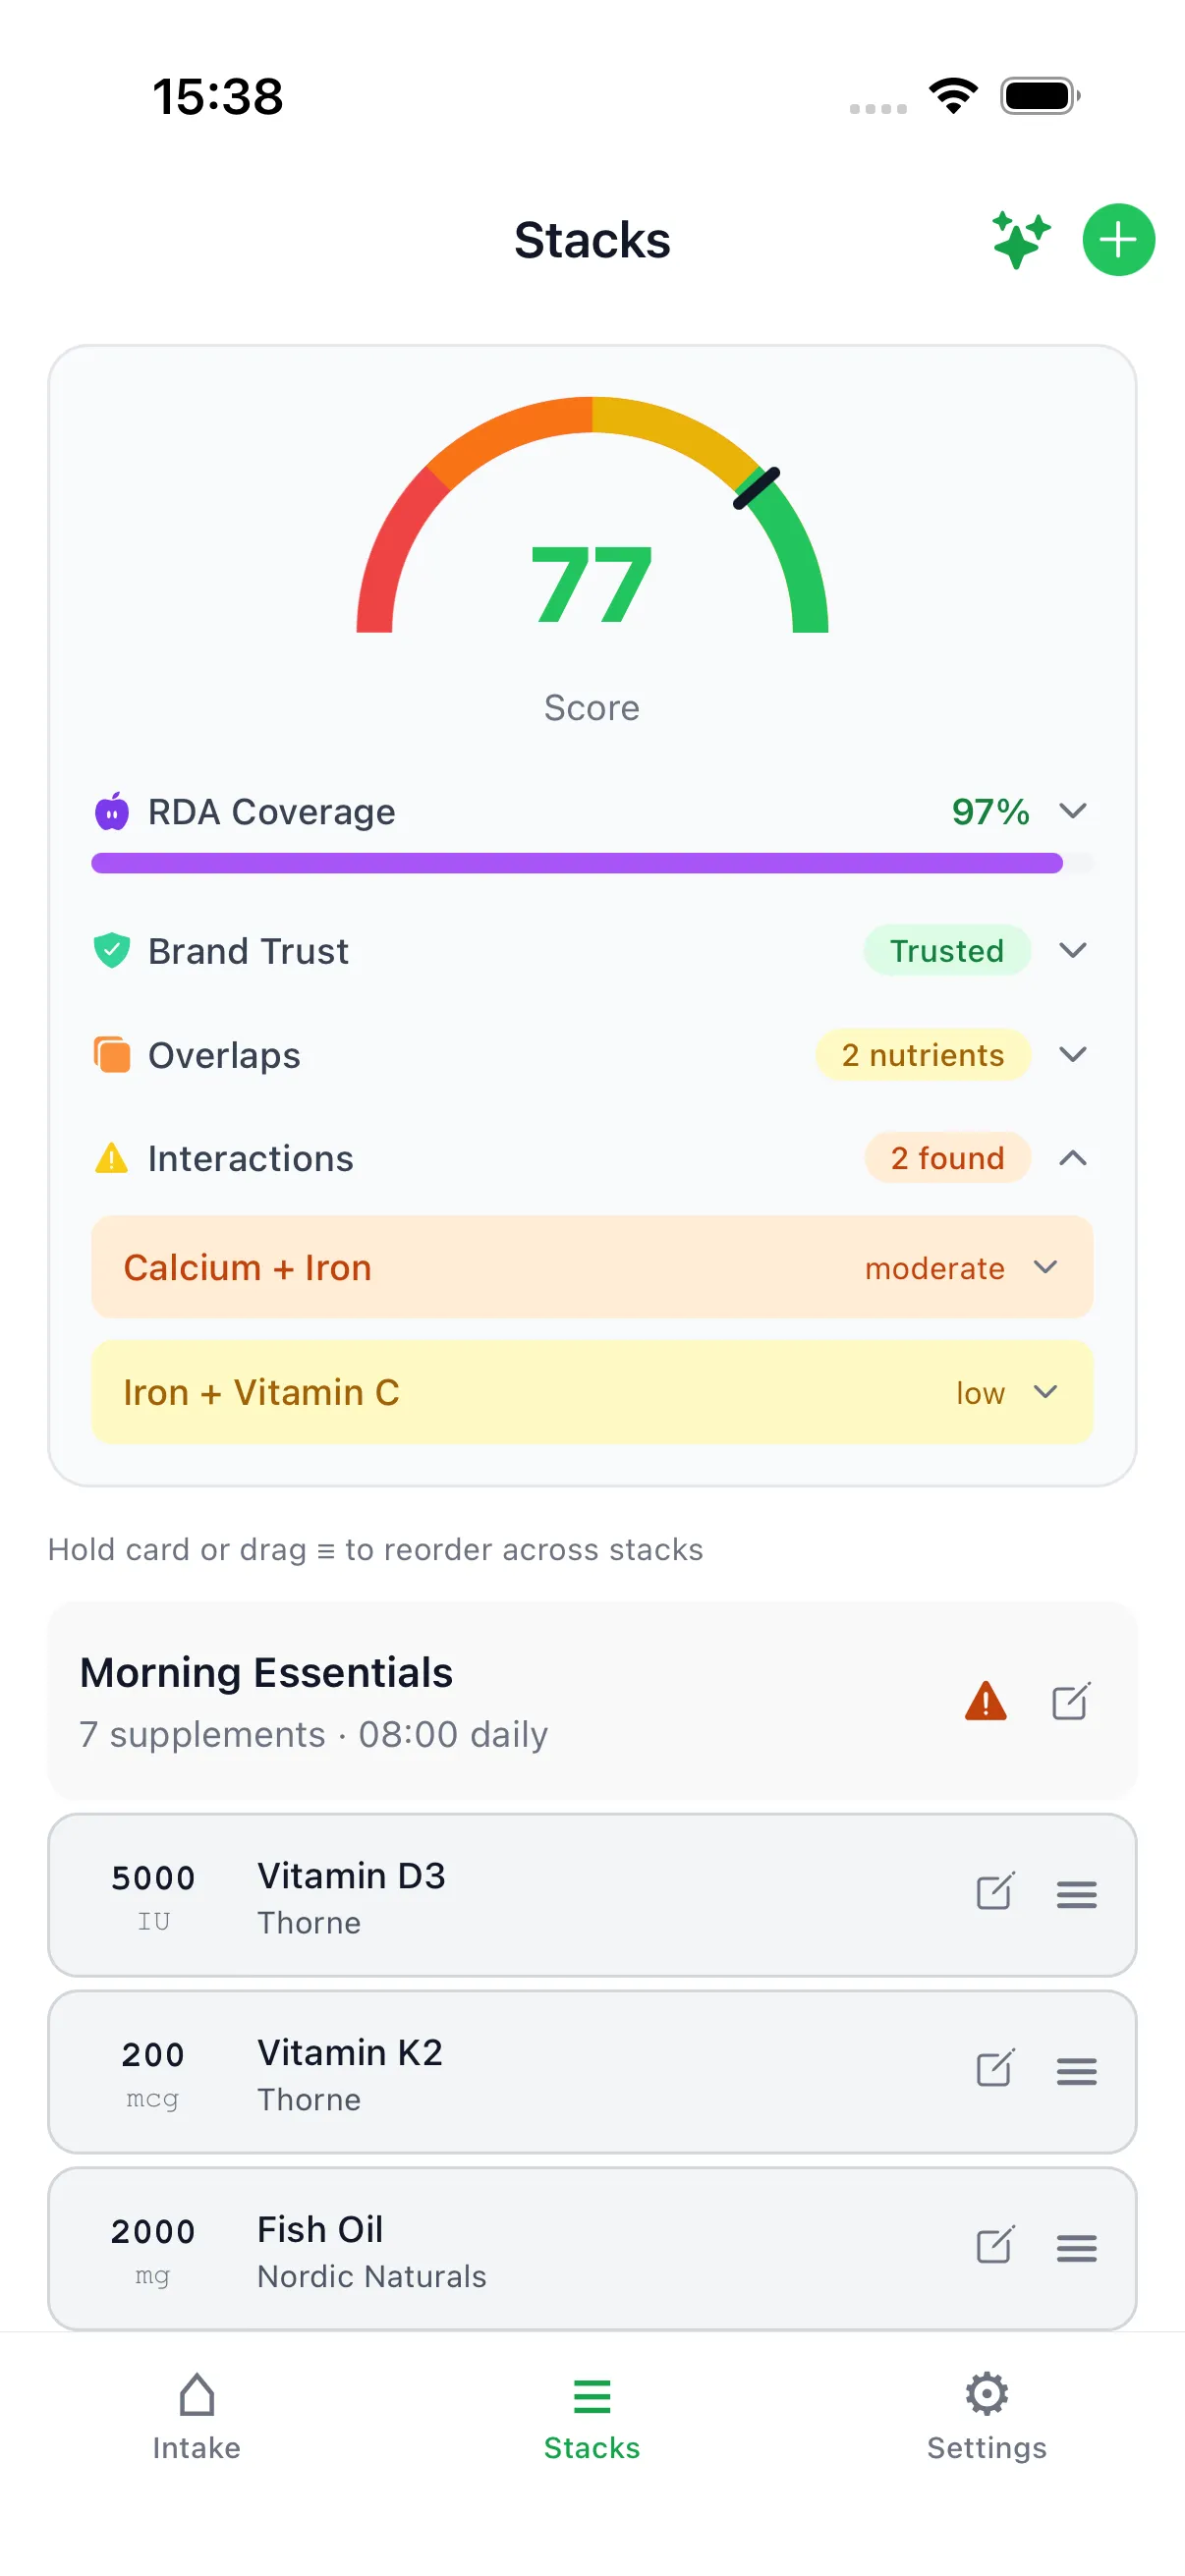Expand the Brand Trust details
Screen dimensions: 1185x2576
pos(1073,950)
